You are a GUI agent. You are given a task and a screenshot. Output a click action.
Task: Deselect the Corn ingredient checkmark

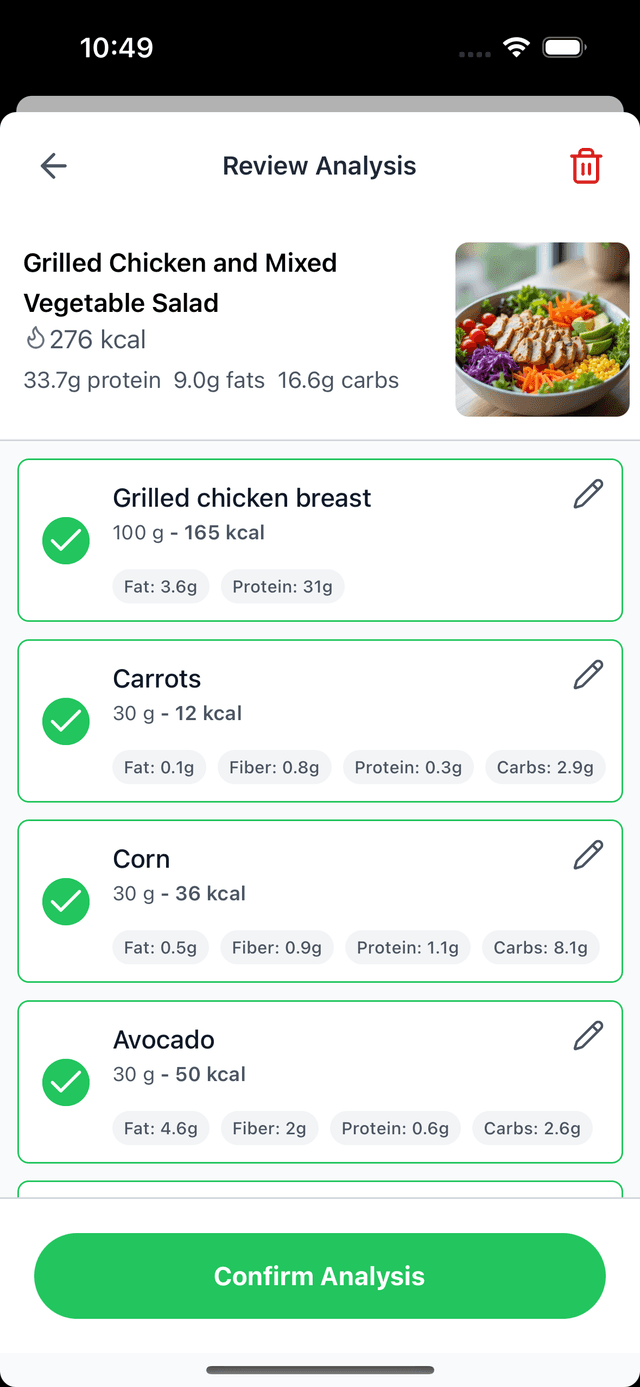point(66,901)
